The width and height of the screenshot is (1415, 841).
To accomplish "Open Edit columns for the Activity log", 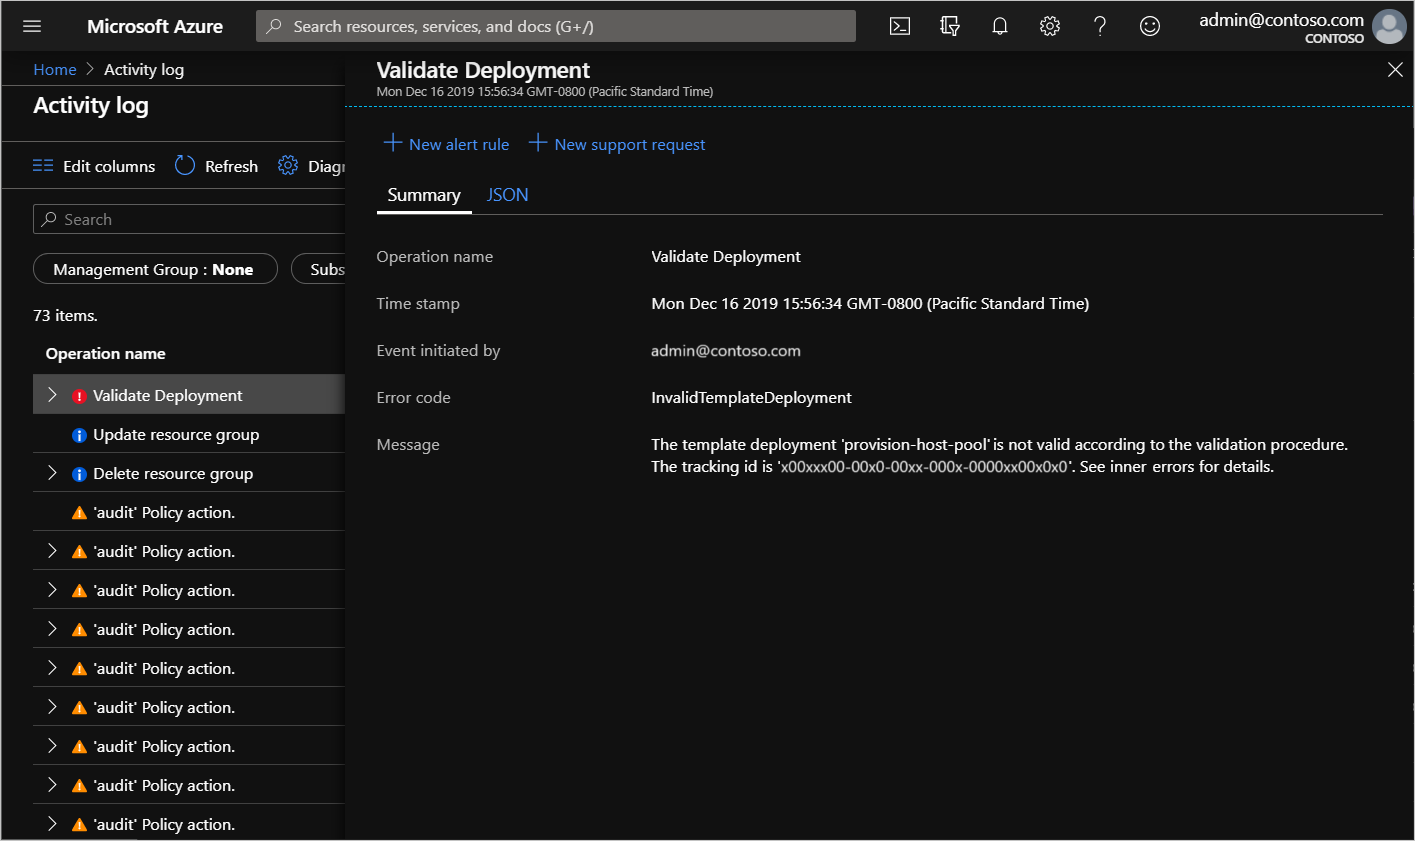I will click(93, 166).
